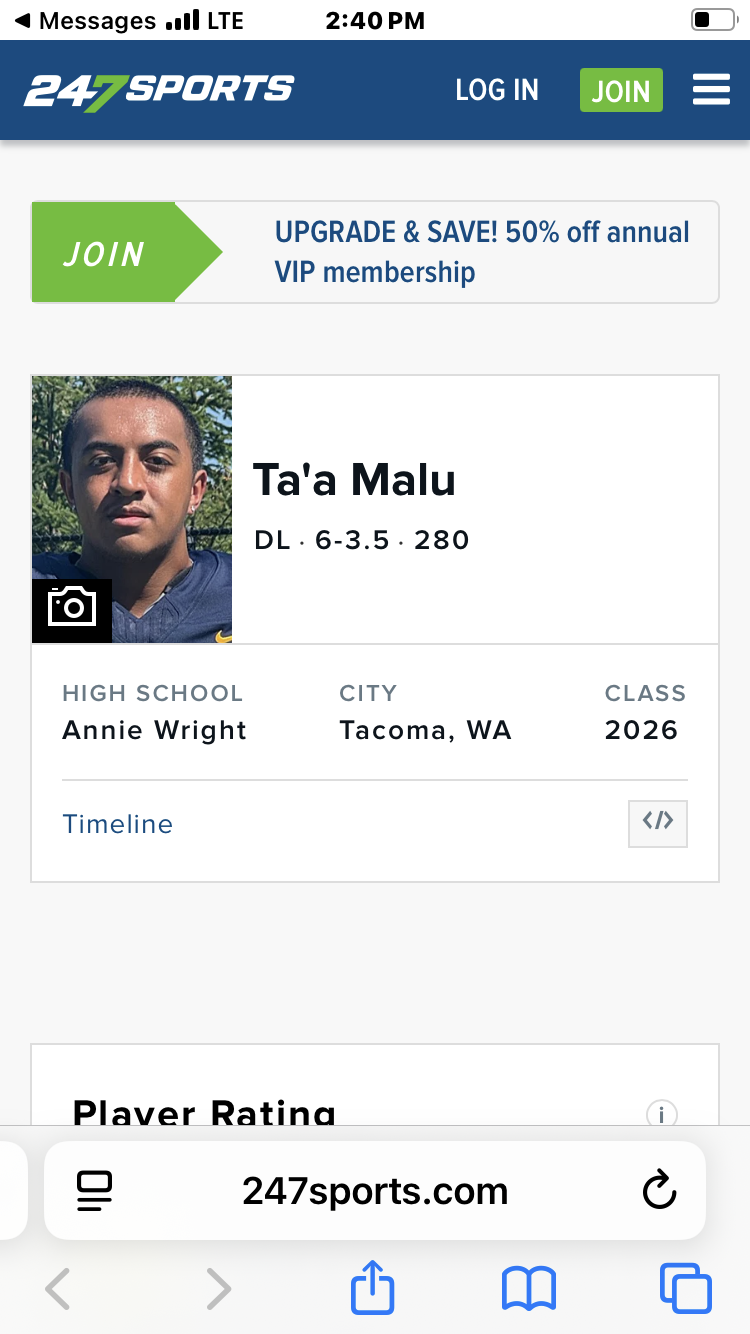Open the hamburger navigation menu
The width and height of the screenshot is (750, 1334).
click(x=711, y=90)
